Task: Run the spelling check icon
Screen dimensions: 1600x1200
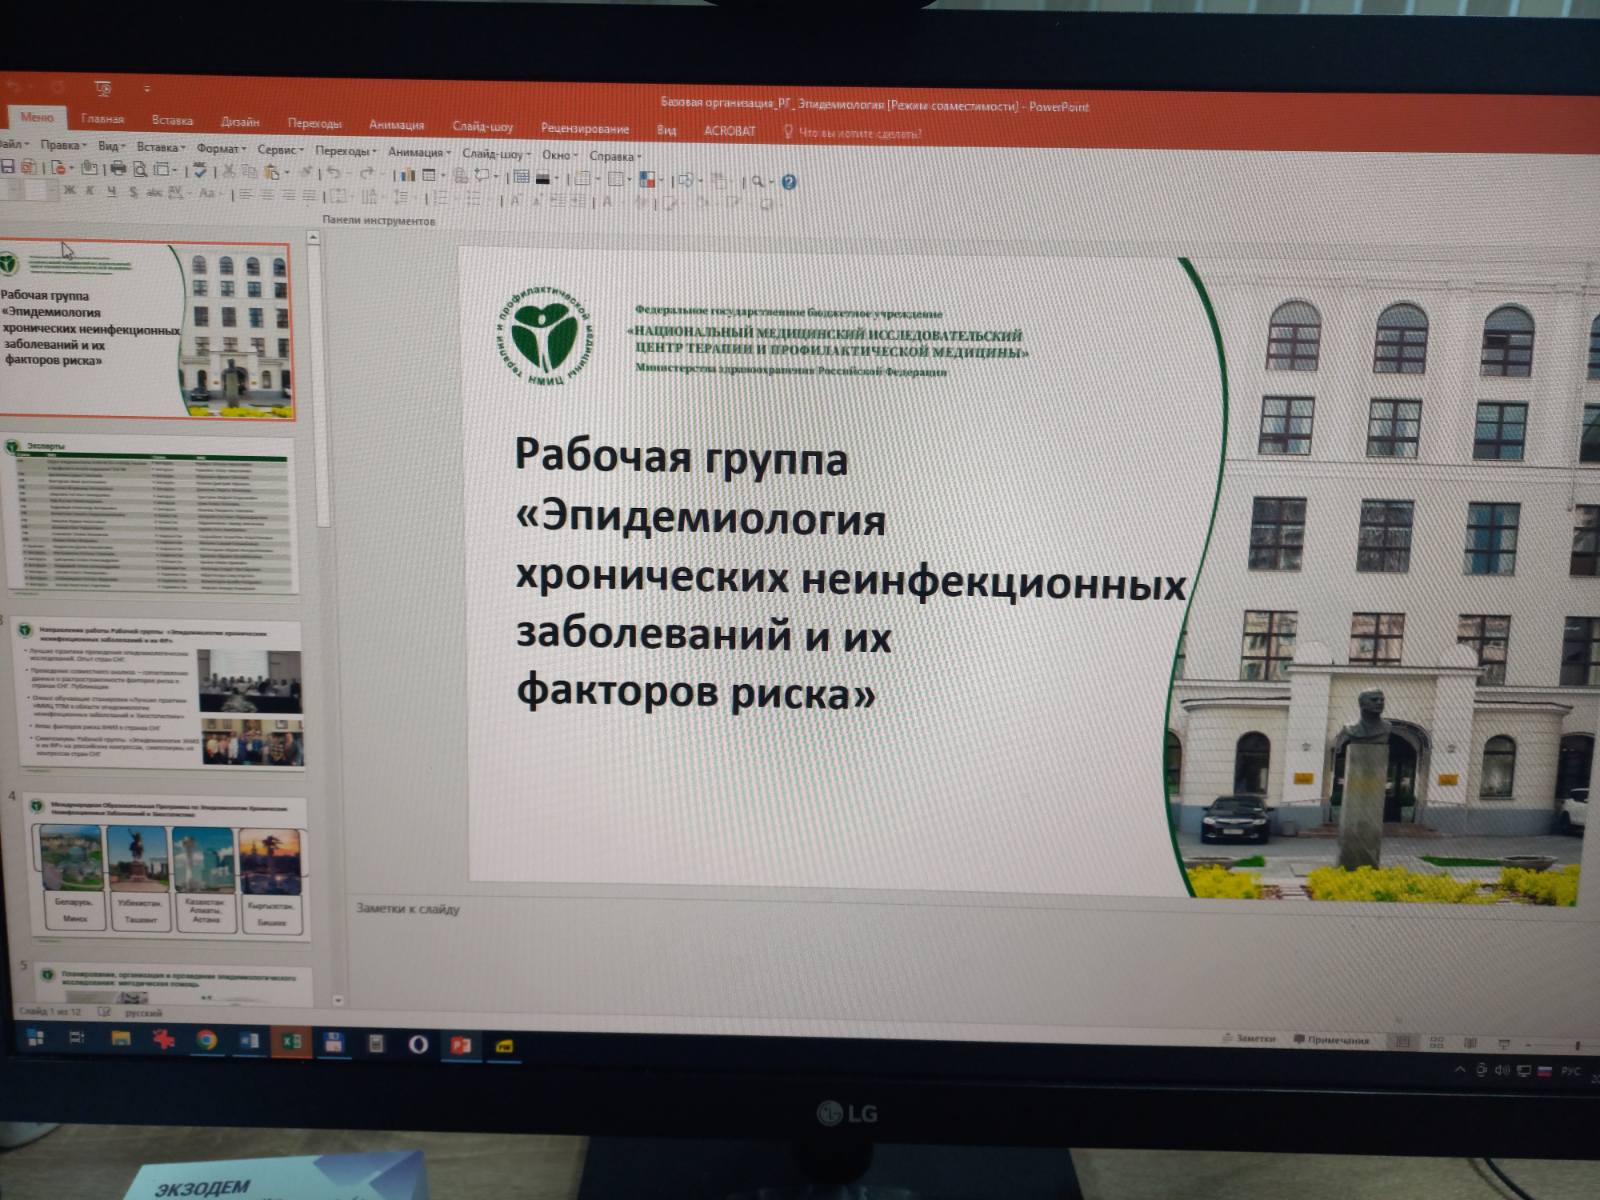Action: (200, 172)
